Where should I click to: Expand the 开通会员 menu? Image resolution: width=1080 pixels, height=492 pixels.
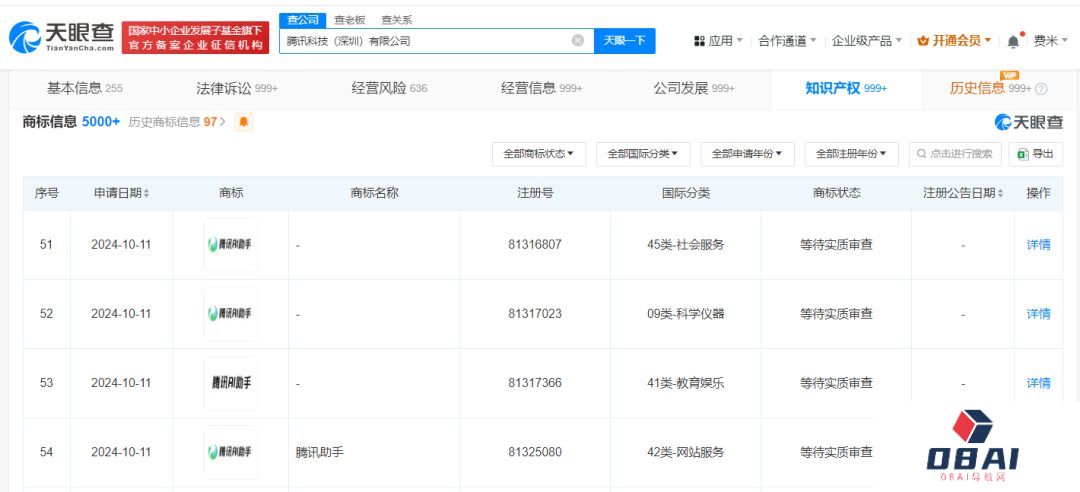(x=954, y=41)
